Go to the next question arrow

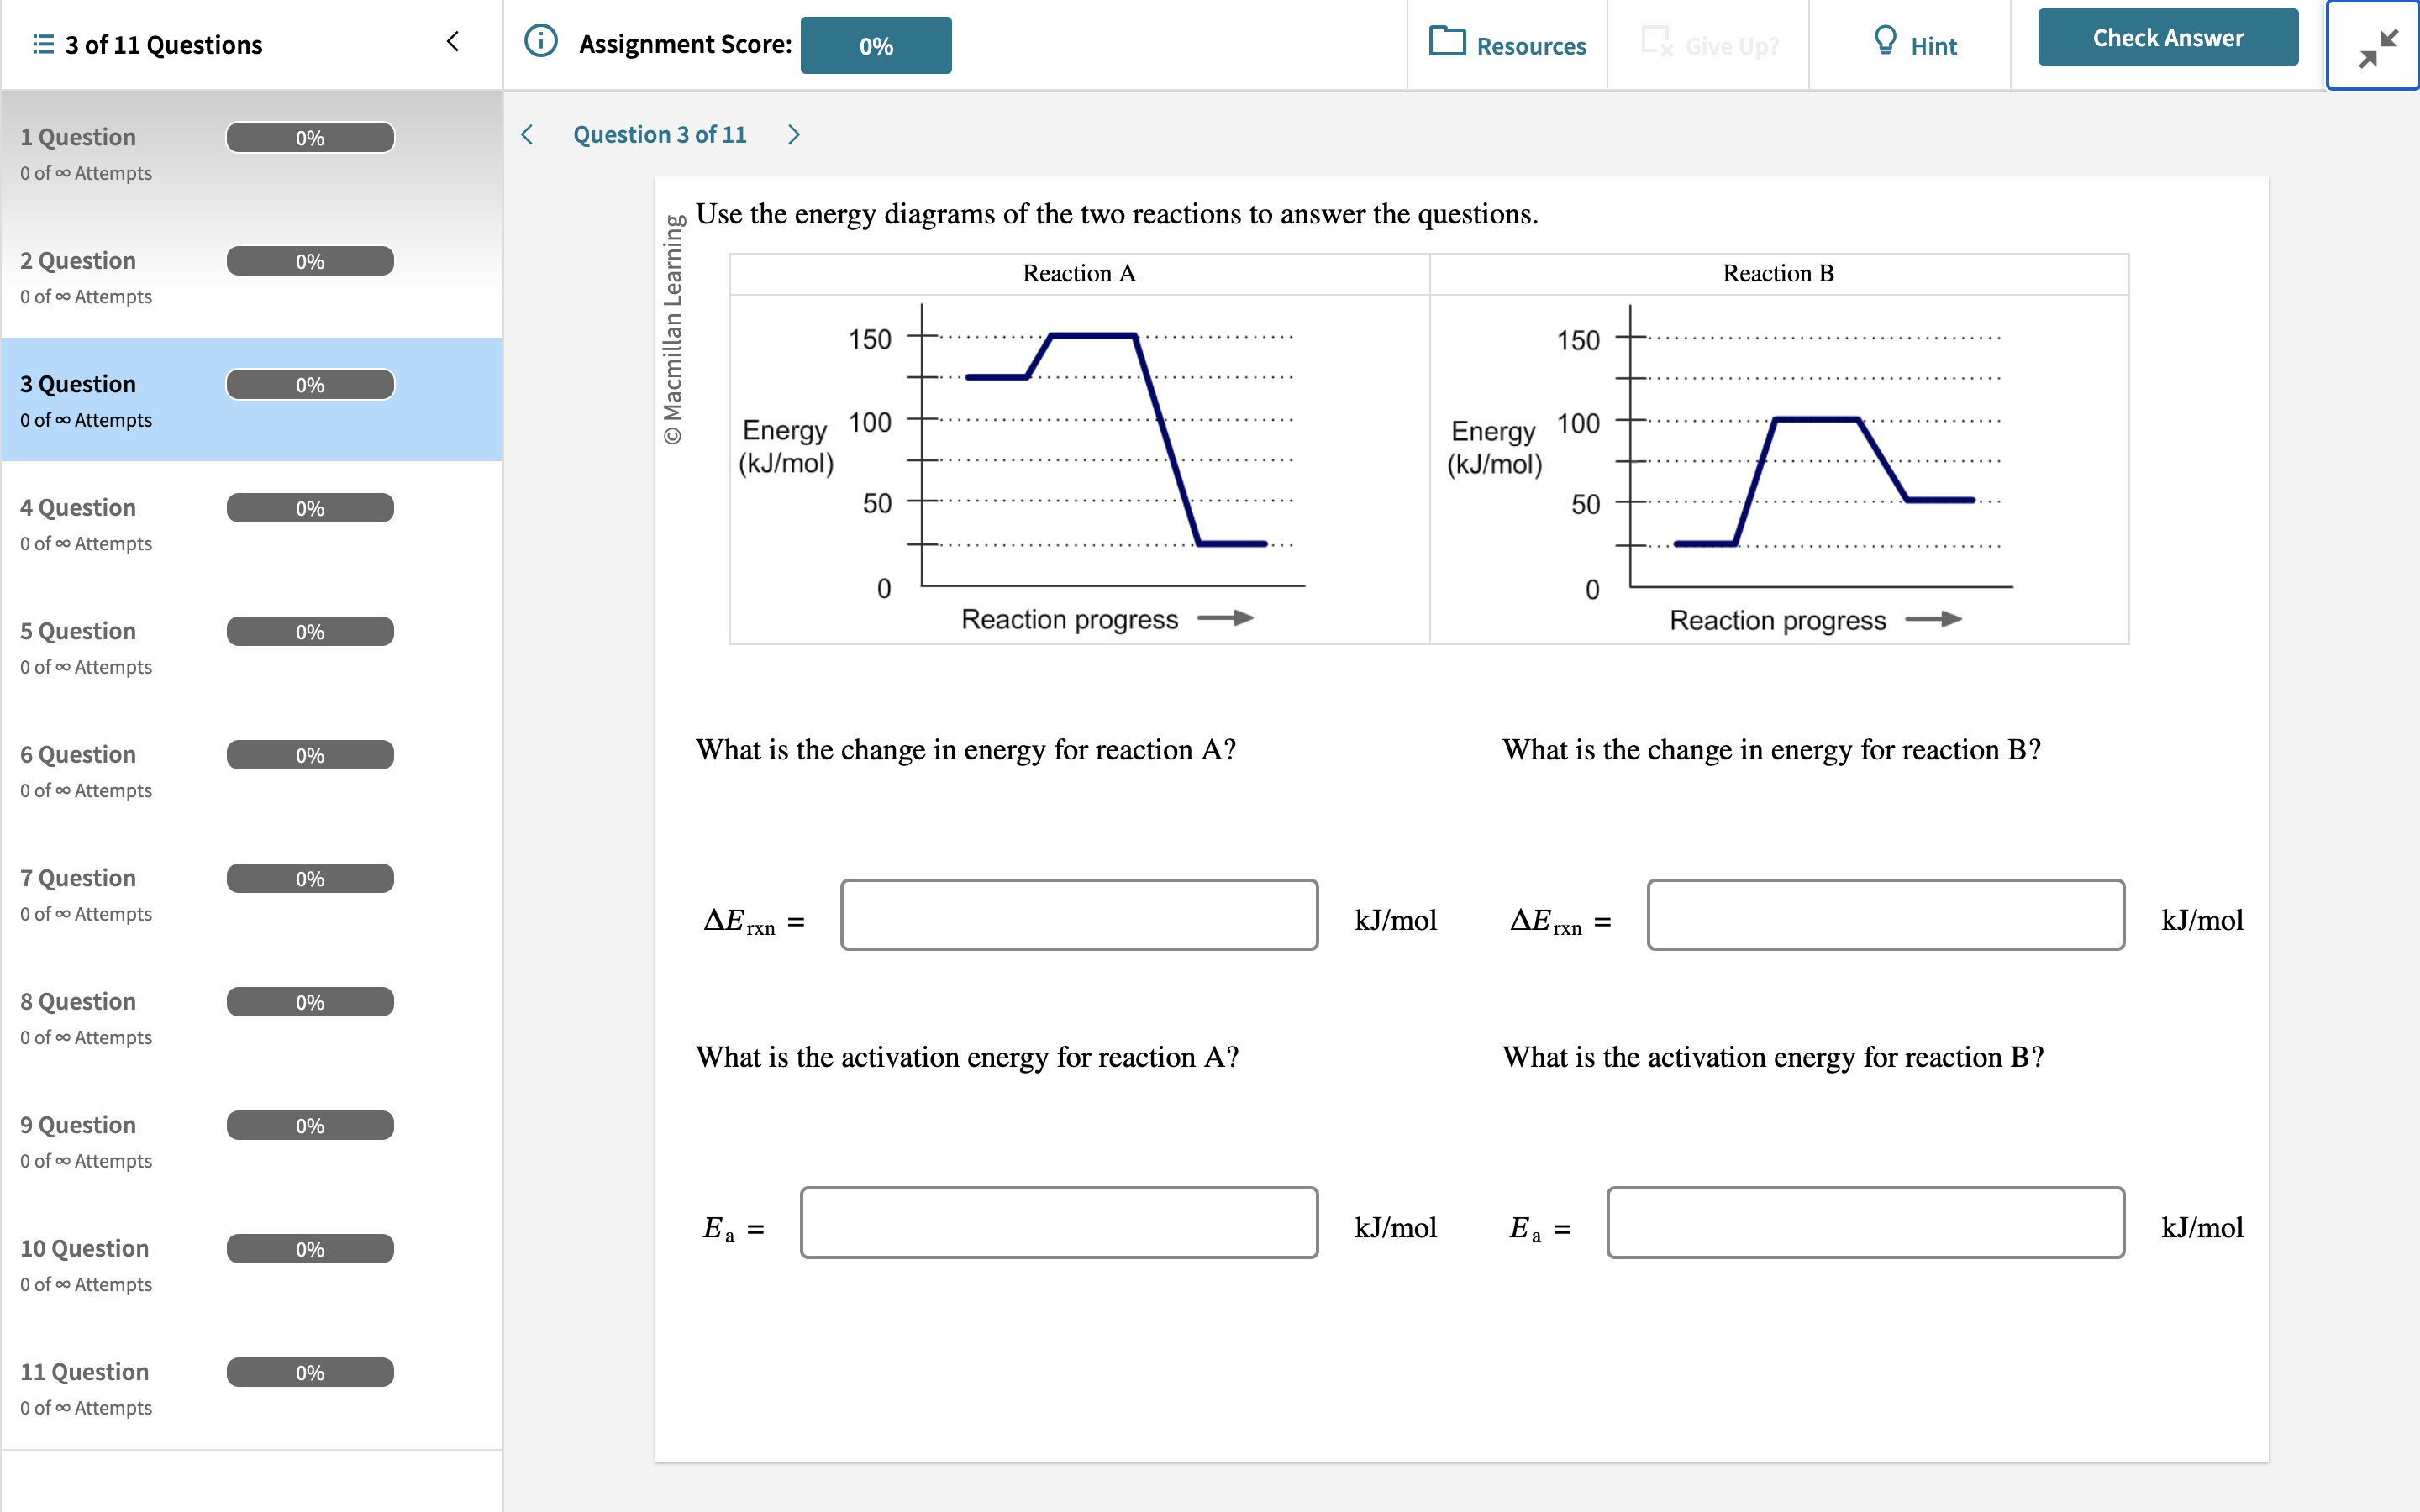tap(794, 135)
